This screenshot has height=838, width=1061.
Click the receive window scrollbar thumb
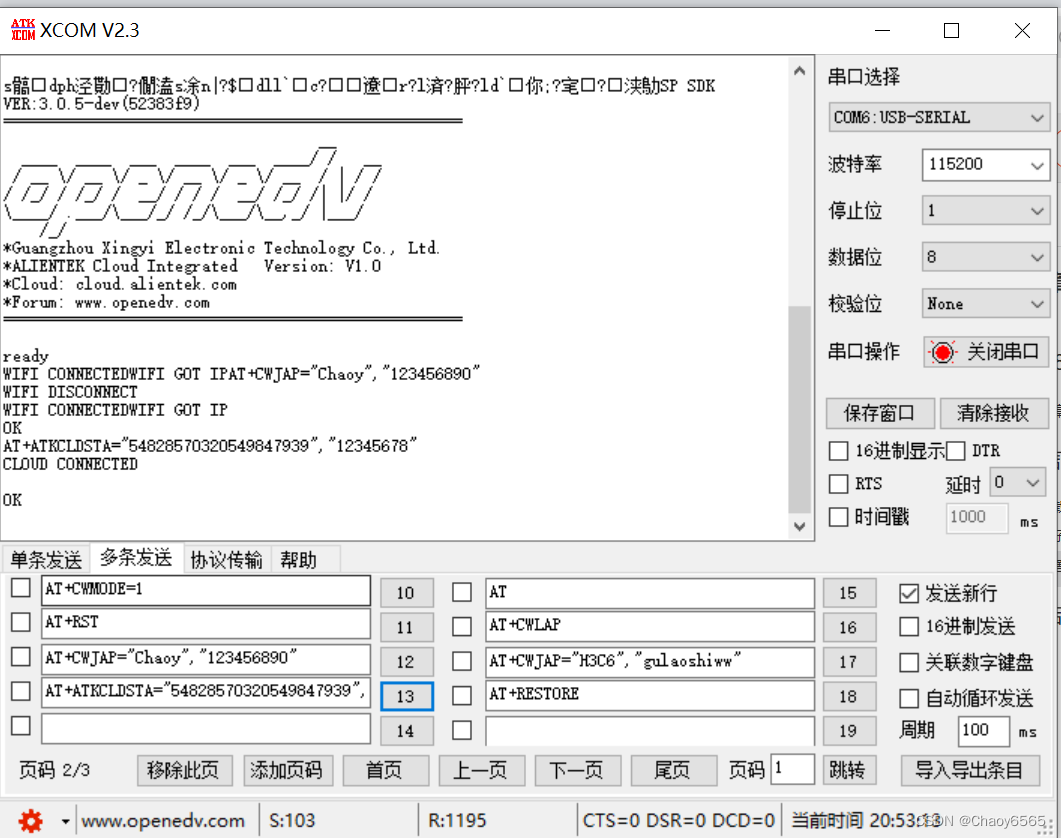(x=800, y=410)
